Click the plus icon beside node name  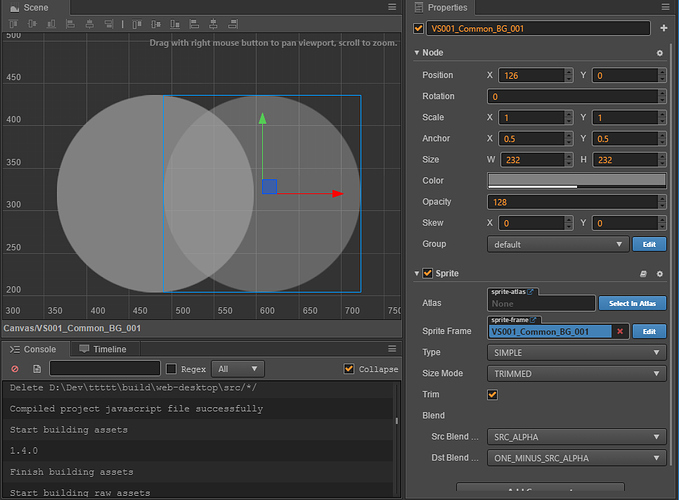664,29
